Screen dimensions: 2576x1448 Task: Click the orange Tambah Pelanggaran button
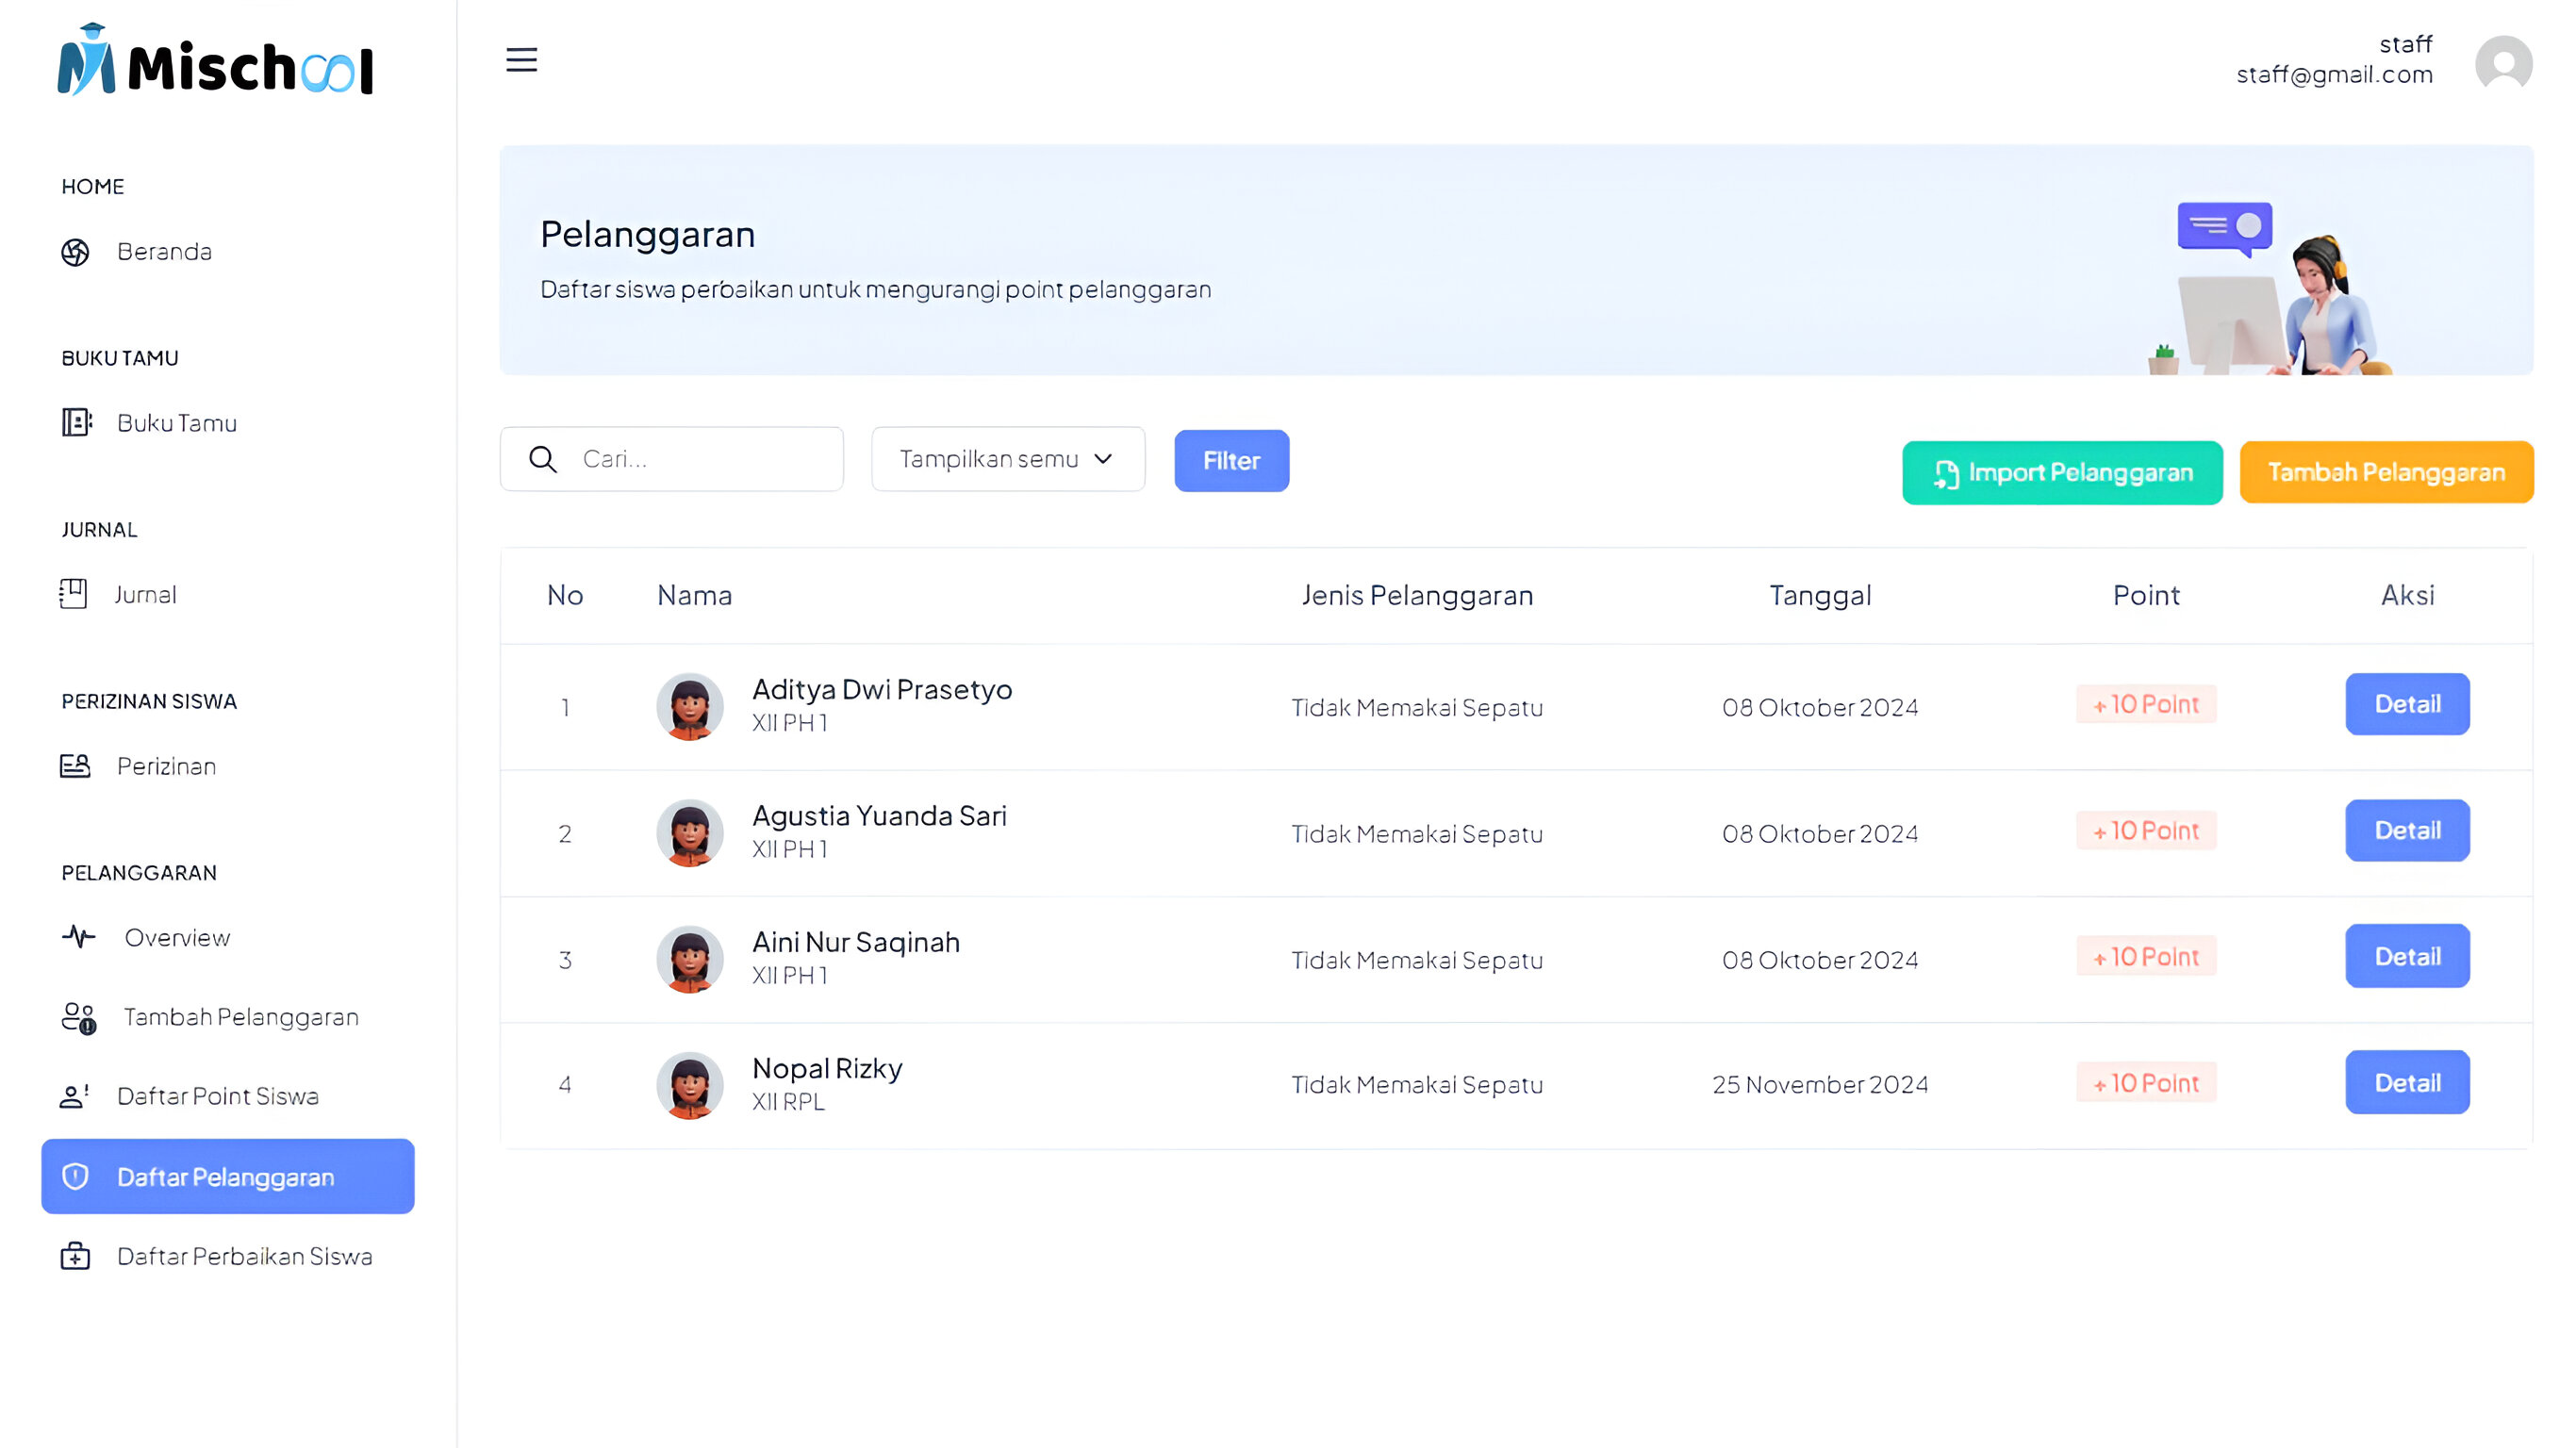click(2385, 472)
